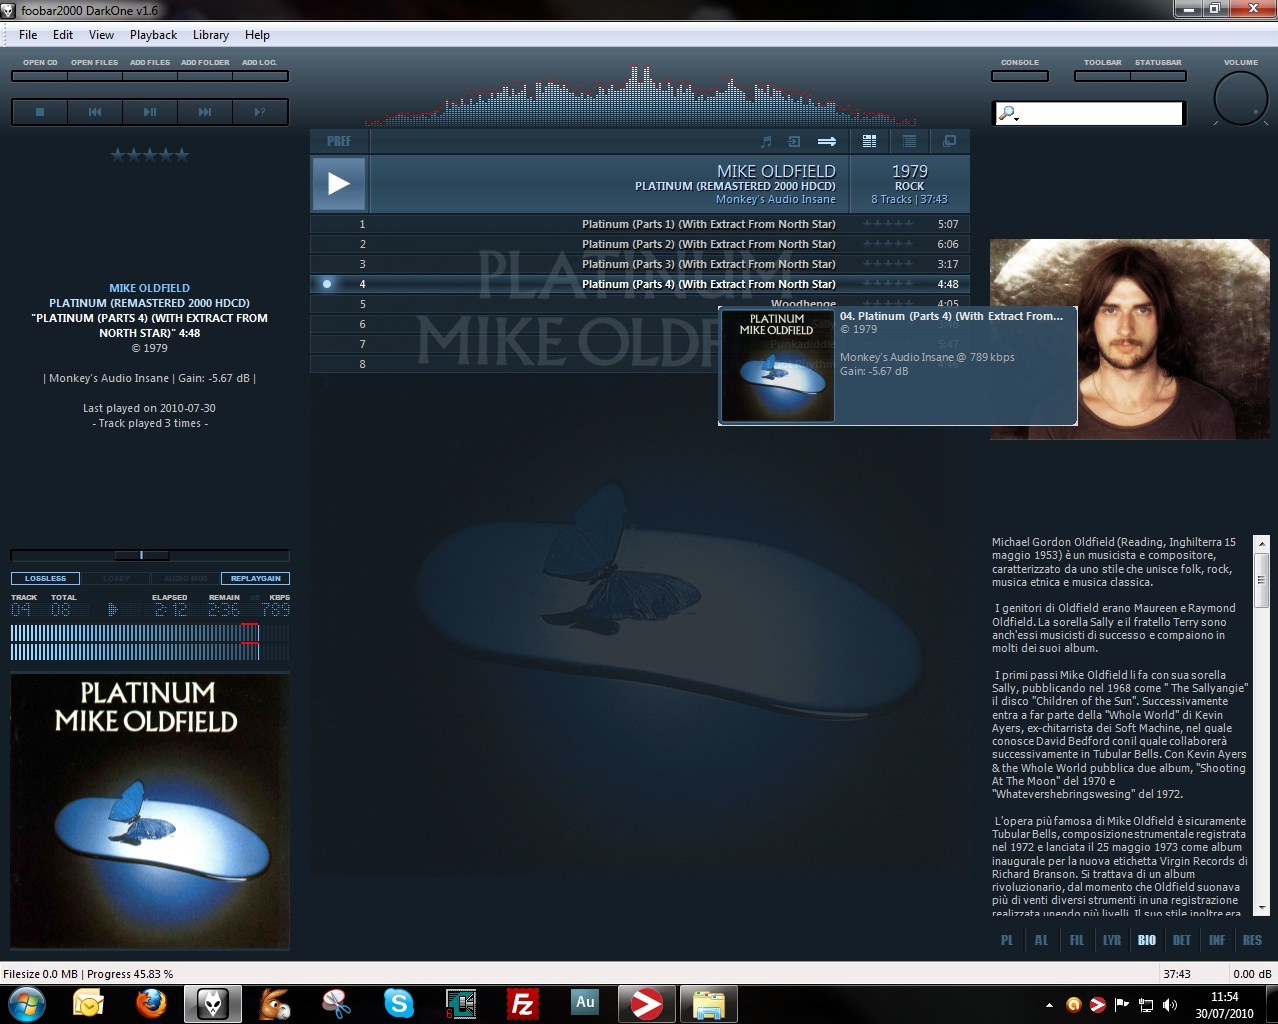Viewport: 1278px width, 1024px height.
Task: Click the overlapping windows icon above playlist
Action: (949, 141)
